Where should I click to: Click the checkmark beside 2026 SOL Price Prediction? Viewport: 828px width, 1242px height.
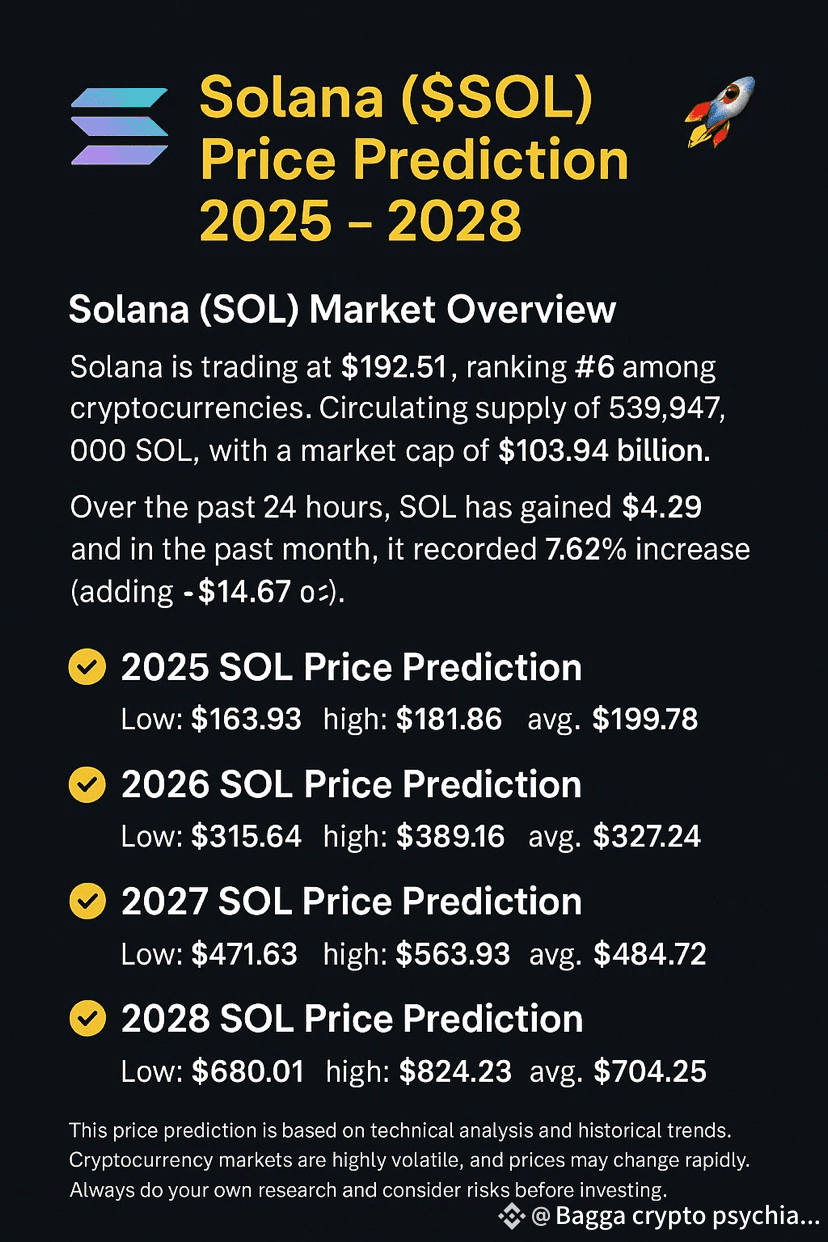(x=87, y=784)
